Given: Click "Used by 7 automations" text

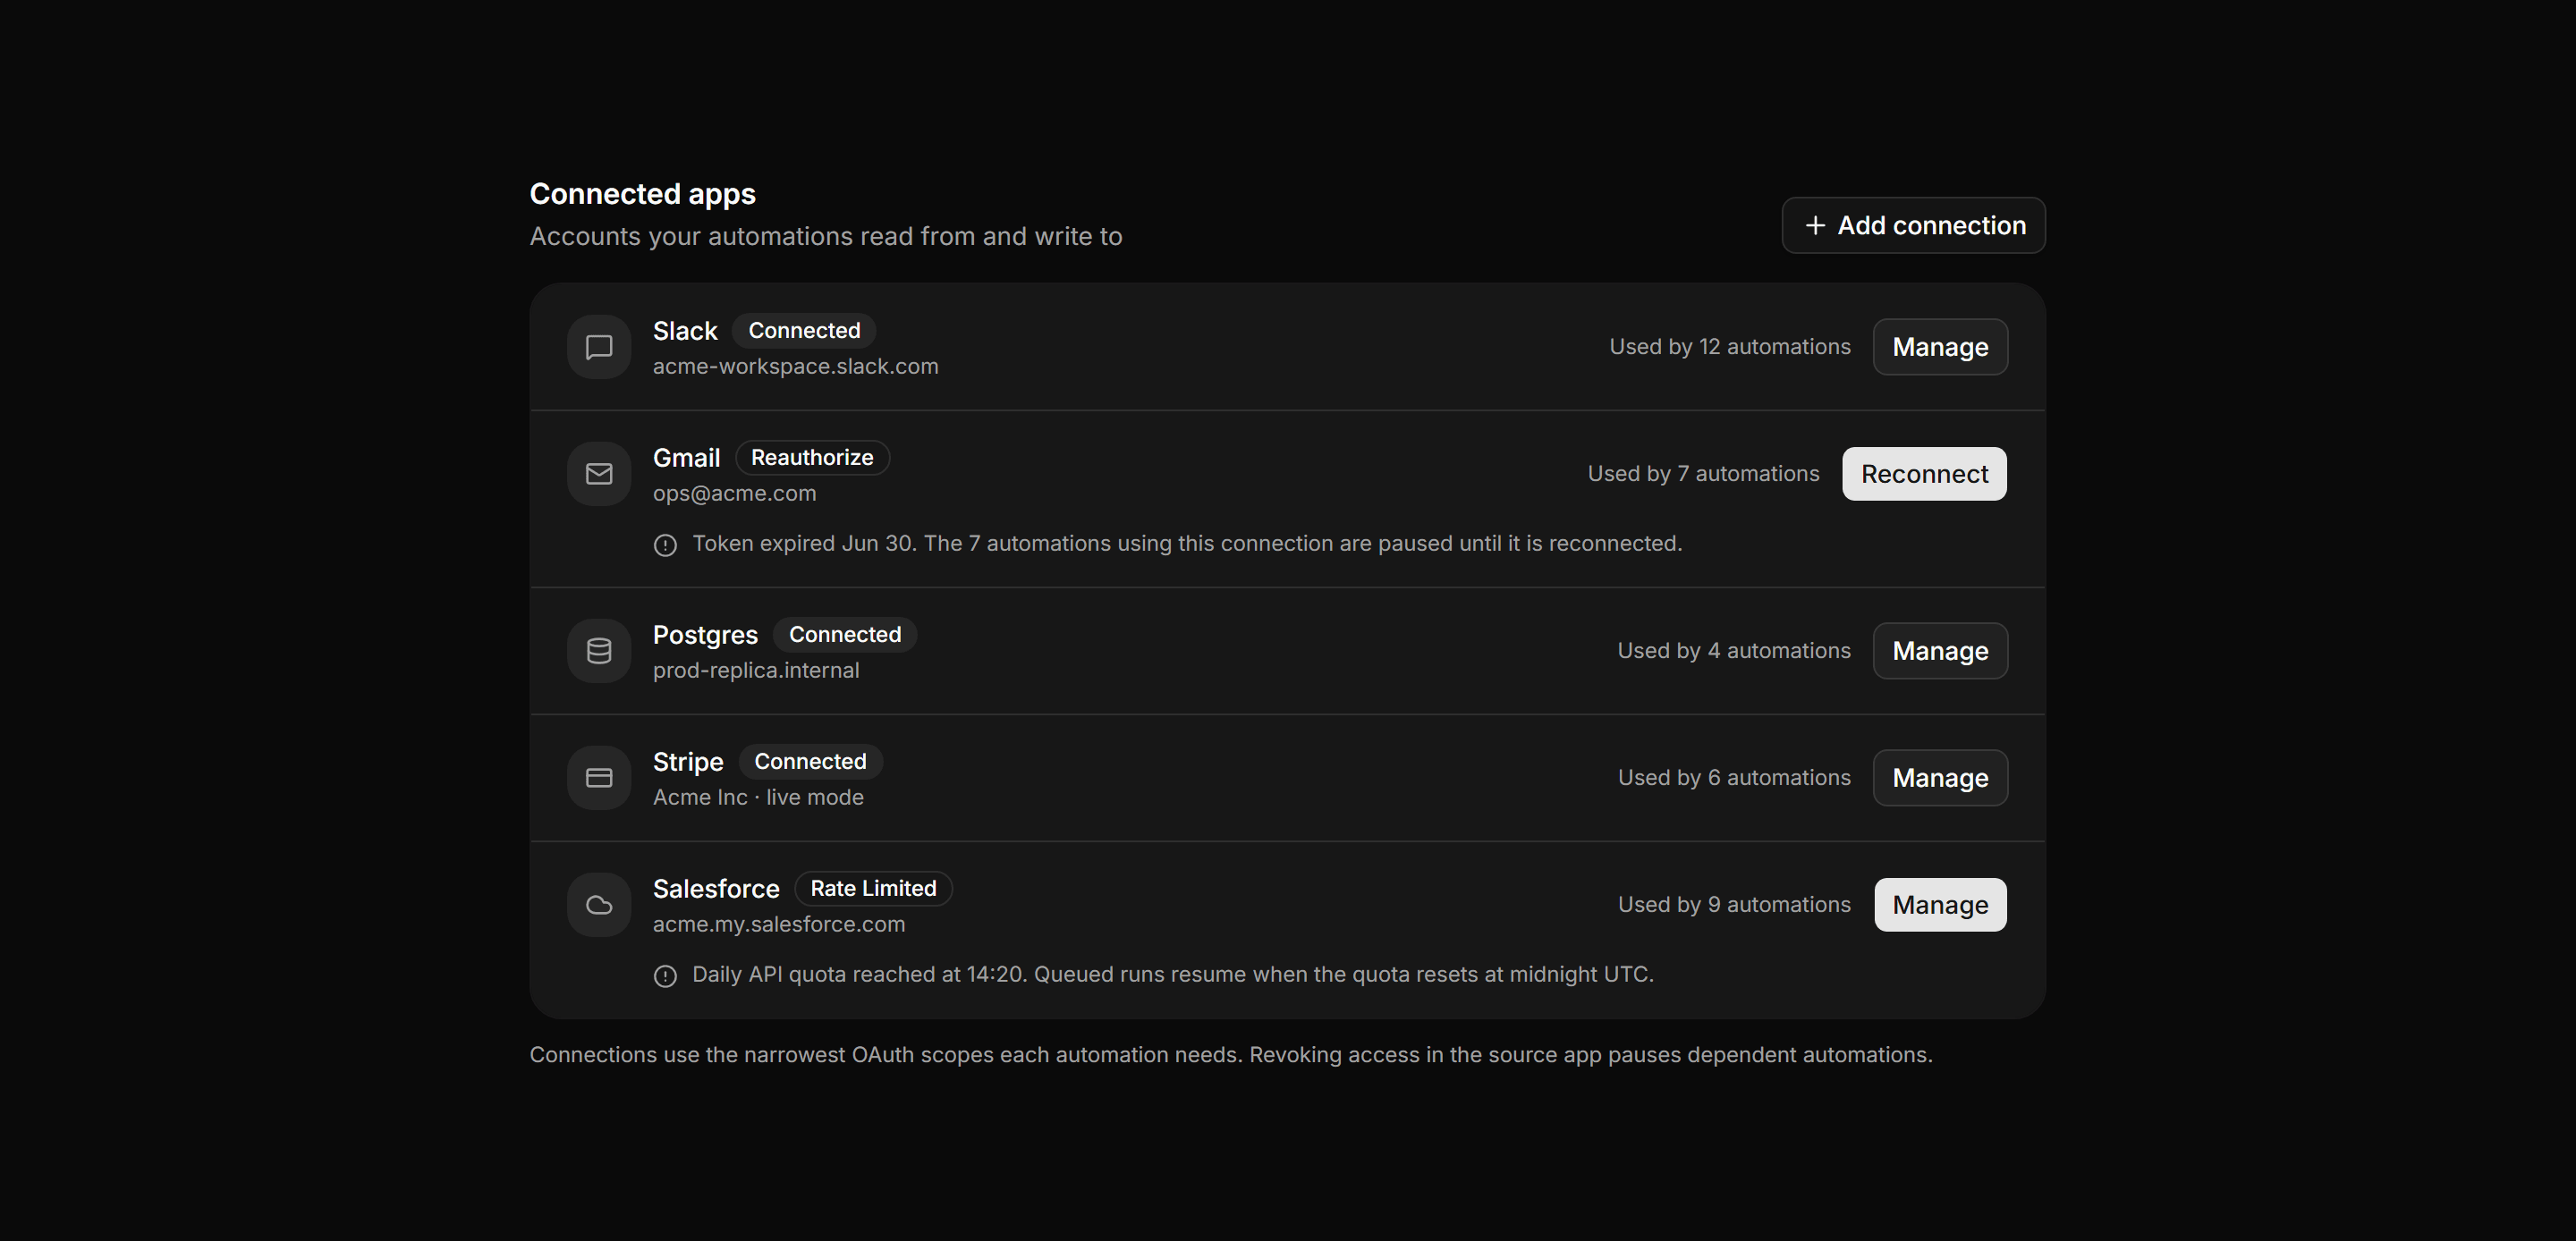Looking at the screenshot, I should tap(1704, 474).
